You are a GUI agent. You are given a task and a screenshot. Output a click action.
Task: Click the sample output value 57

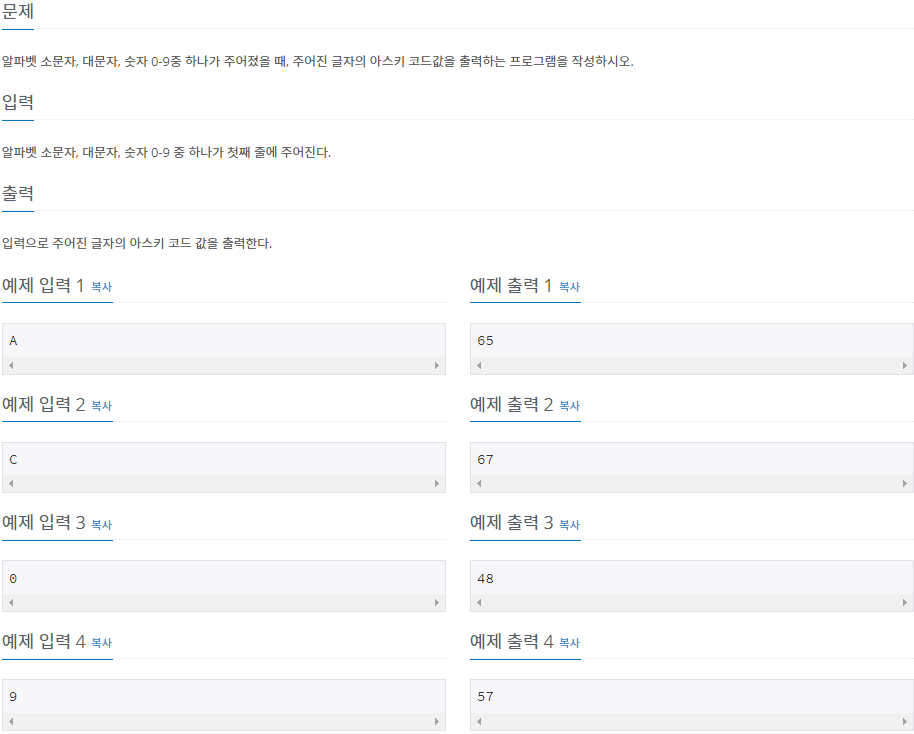point(485,697)
